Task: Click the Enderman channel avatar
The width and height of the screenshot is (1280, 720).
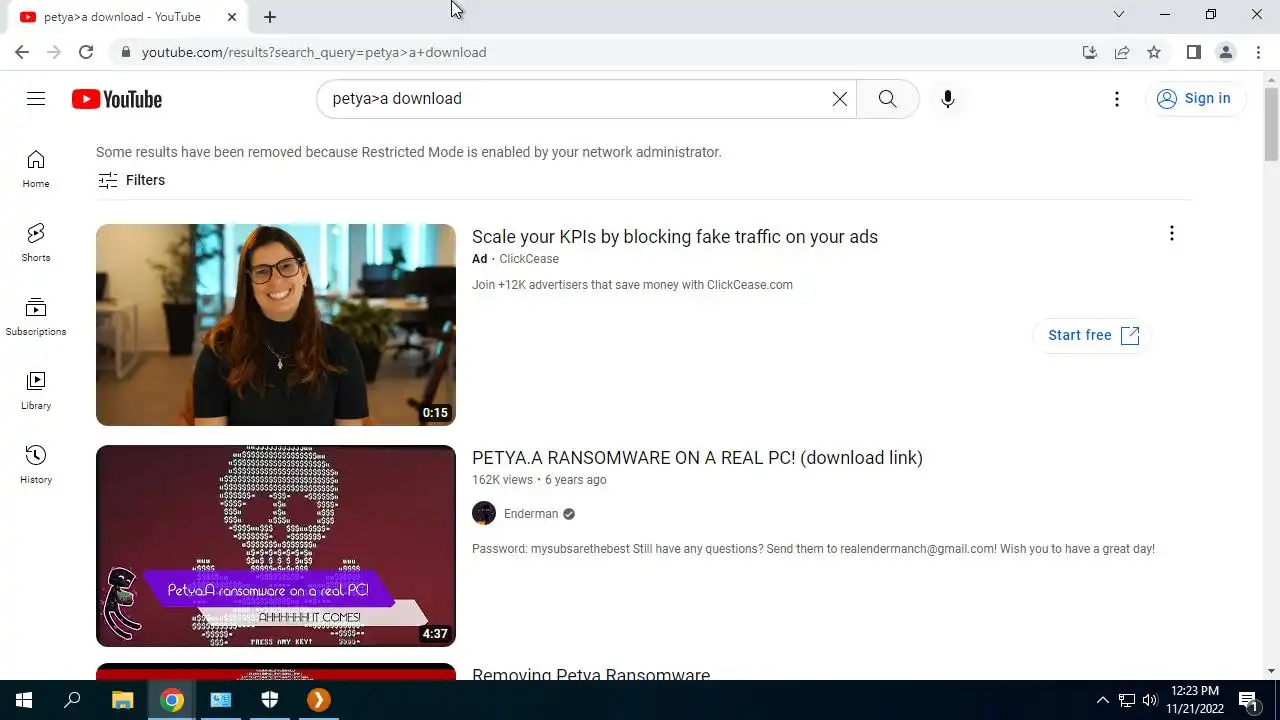Action: [x=484, y=514]
